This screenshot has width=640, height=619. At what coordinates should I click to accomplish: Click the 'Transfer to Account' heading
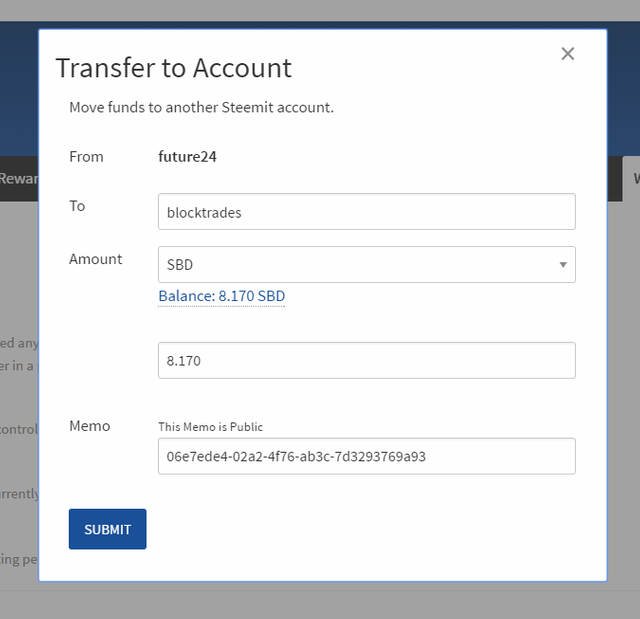174,68
